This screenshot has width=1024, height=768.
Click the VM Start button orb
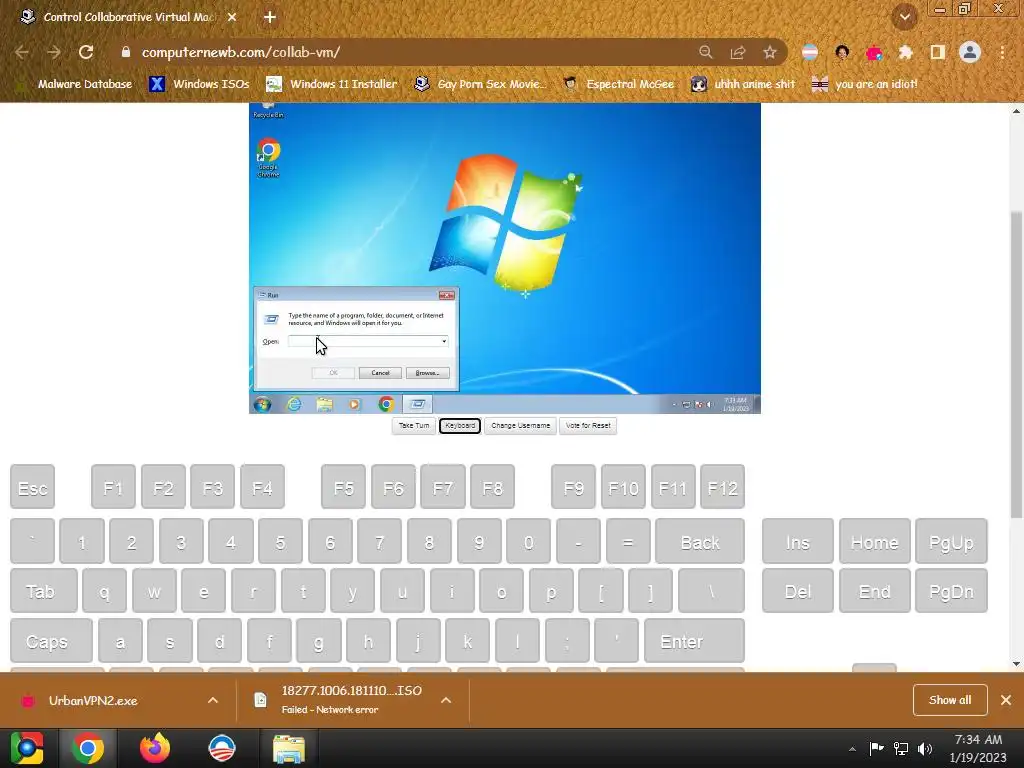pos(263,405)
